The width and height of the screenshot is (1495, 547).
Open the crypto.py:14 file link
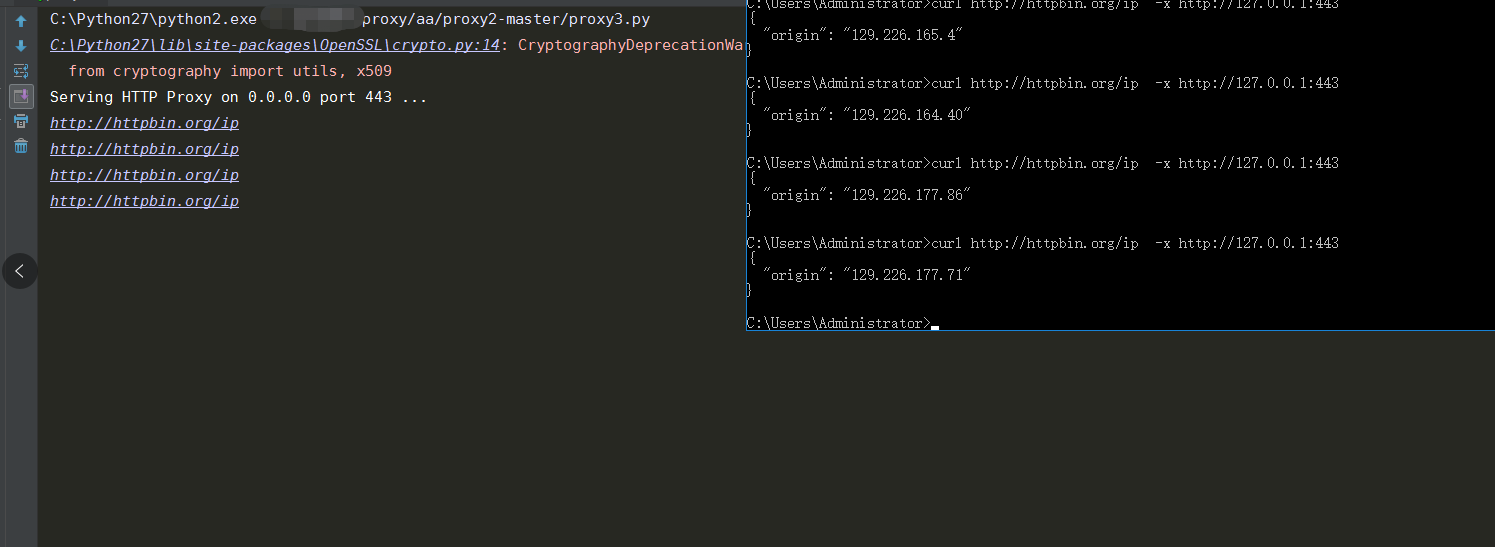274,45
